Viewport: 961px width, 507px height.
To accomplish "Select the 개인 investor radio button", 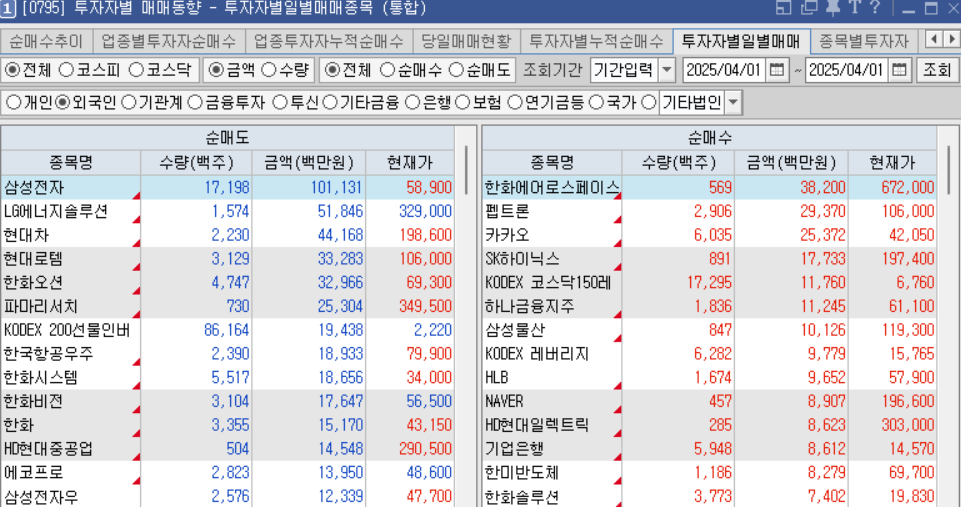I will (x=13, y=102).
